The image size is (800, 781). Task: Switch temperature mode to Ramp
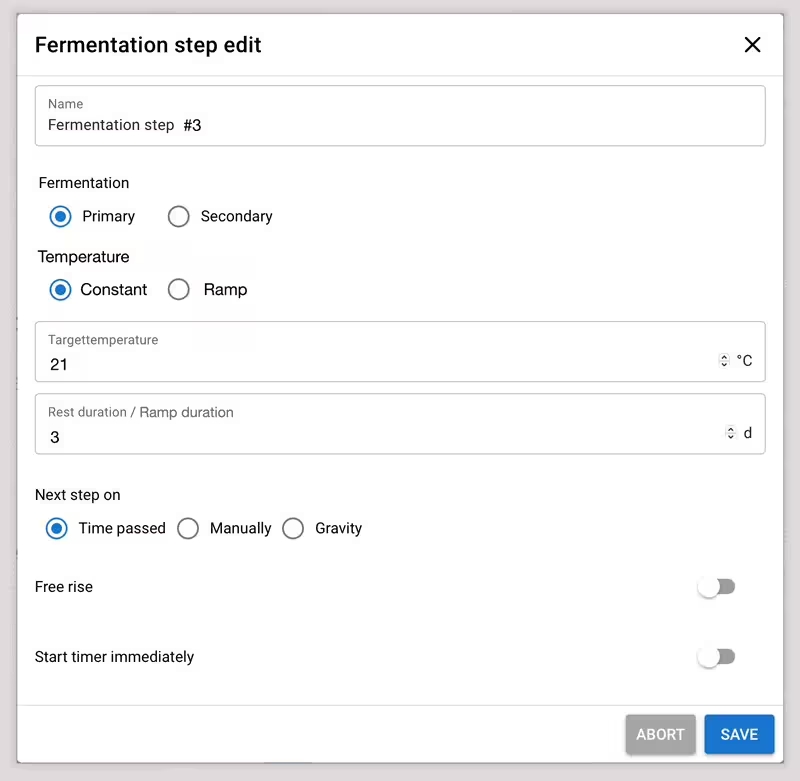(x=179, y=289)
